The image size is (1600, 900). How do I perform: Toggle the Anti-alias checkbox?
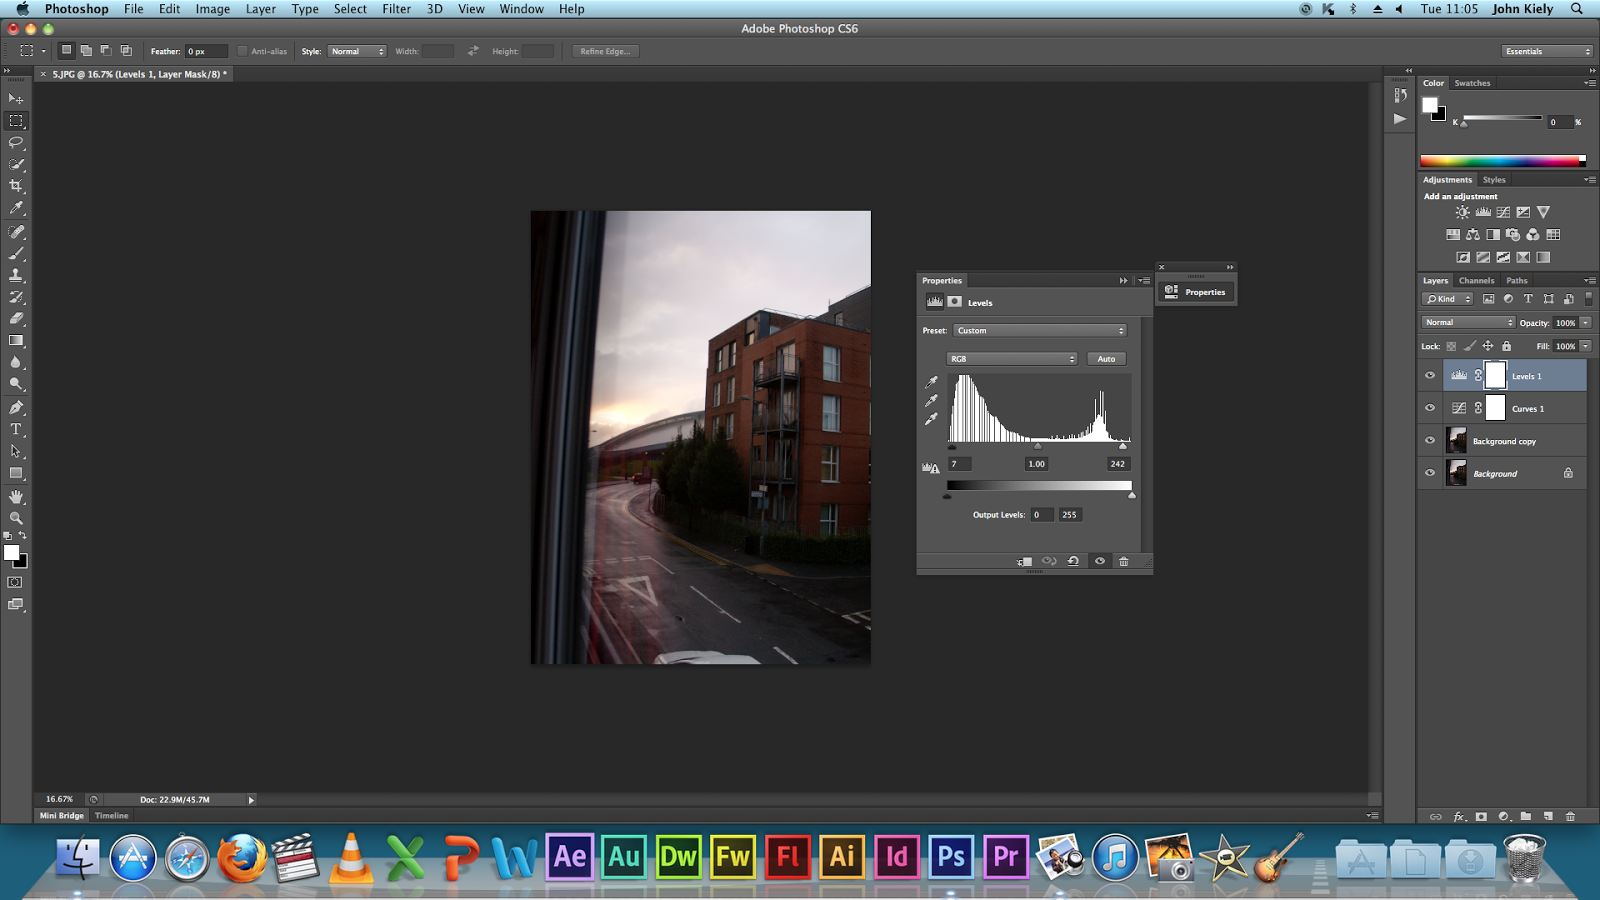pyautogui.click(x=242, y=51)
